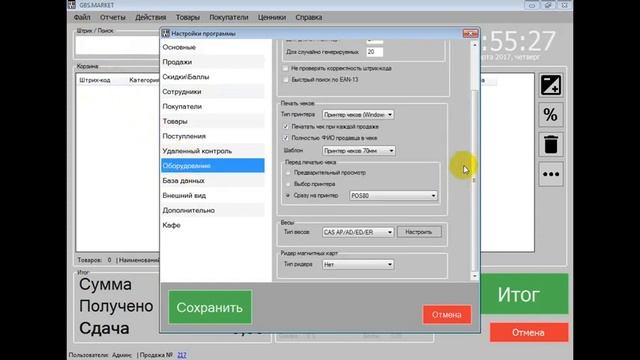This screenshot has width=640, height=360.
Task: Open the Покупатели menu
Action: tap(229, 17)
